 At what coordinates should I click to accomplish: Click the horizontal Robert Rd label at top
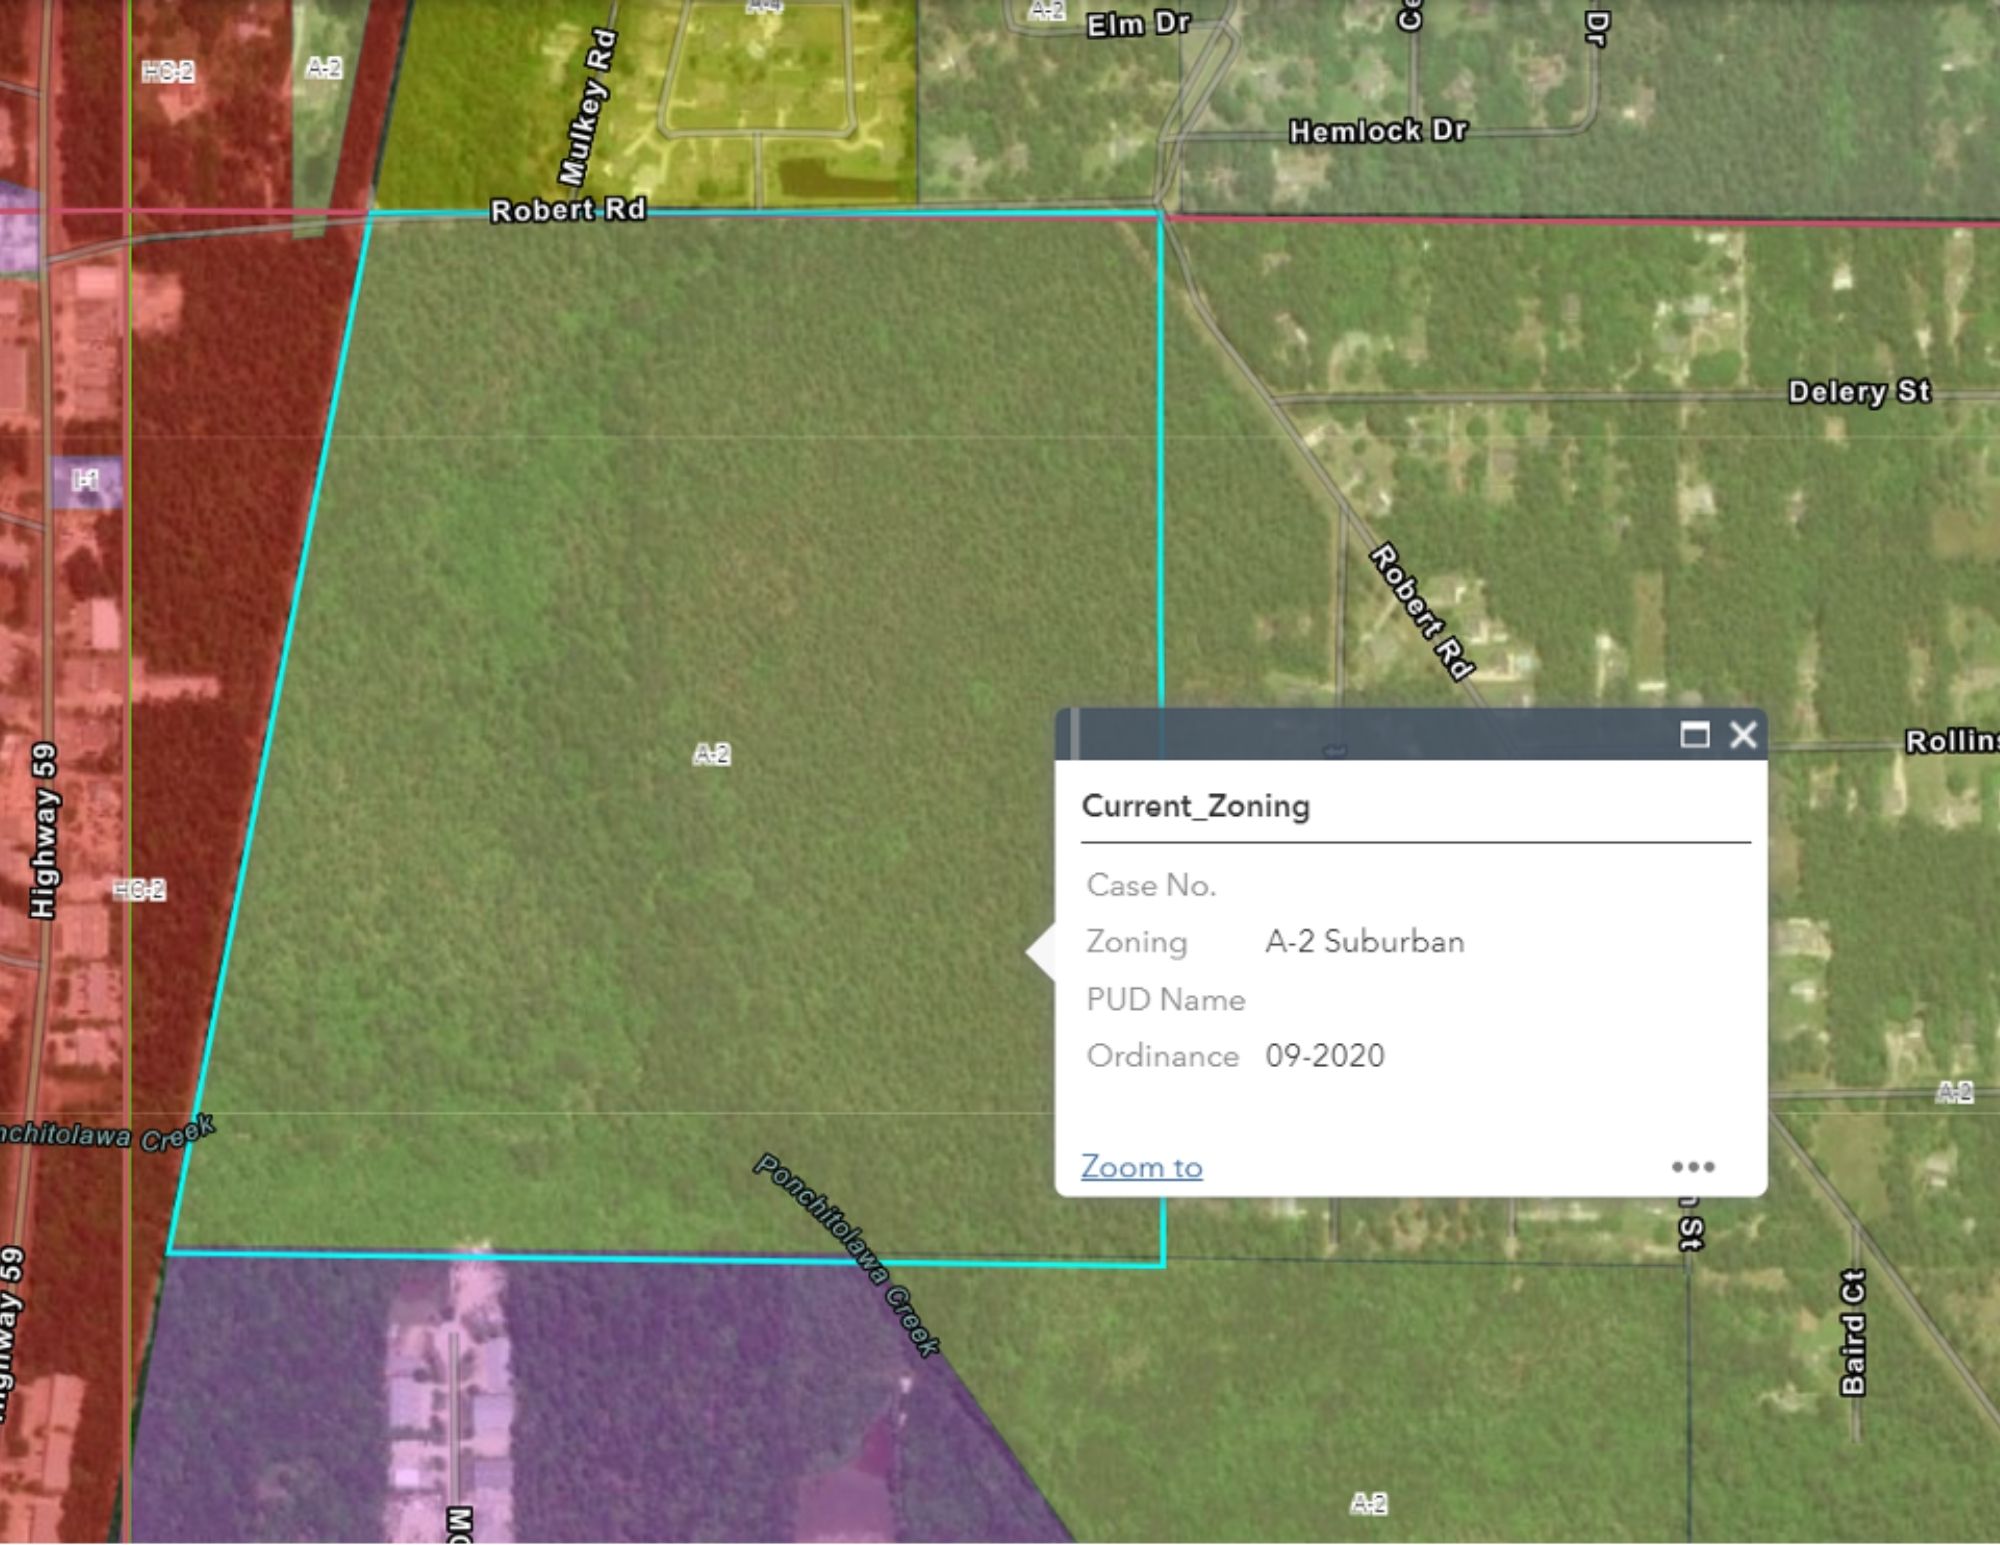(x=568, y=210)
